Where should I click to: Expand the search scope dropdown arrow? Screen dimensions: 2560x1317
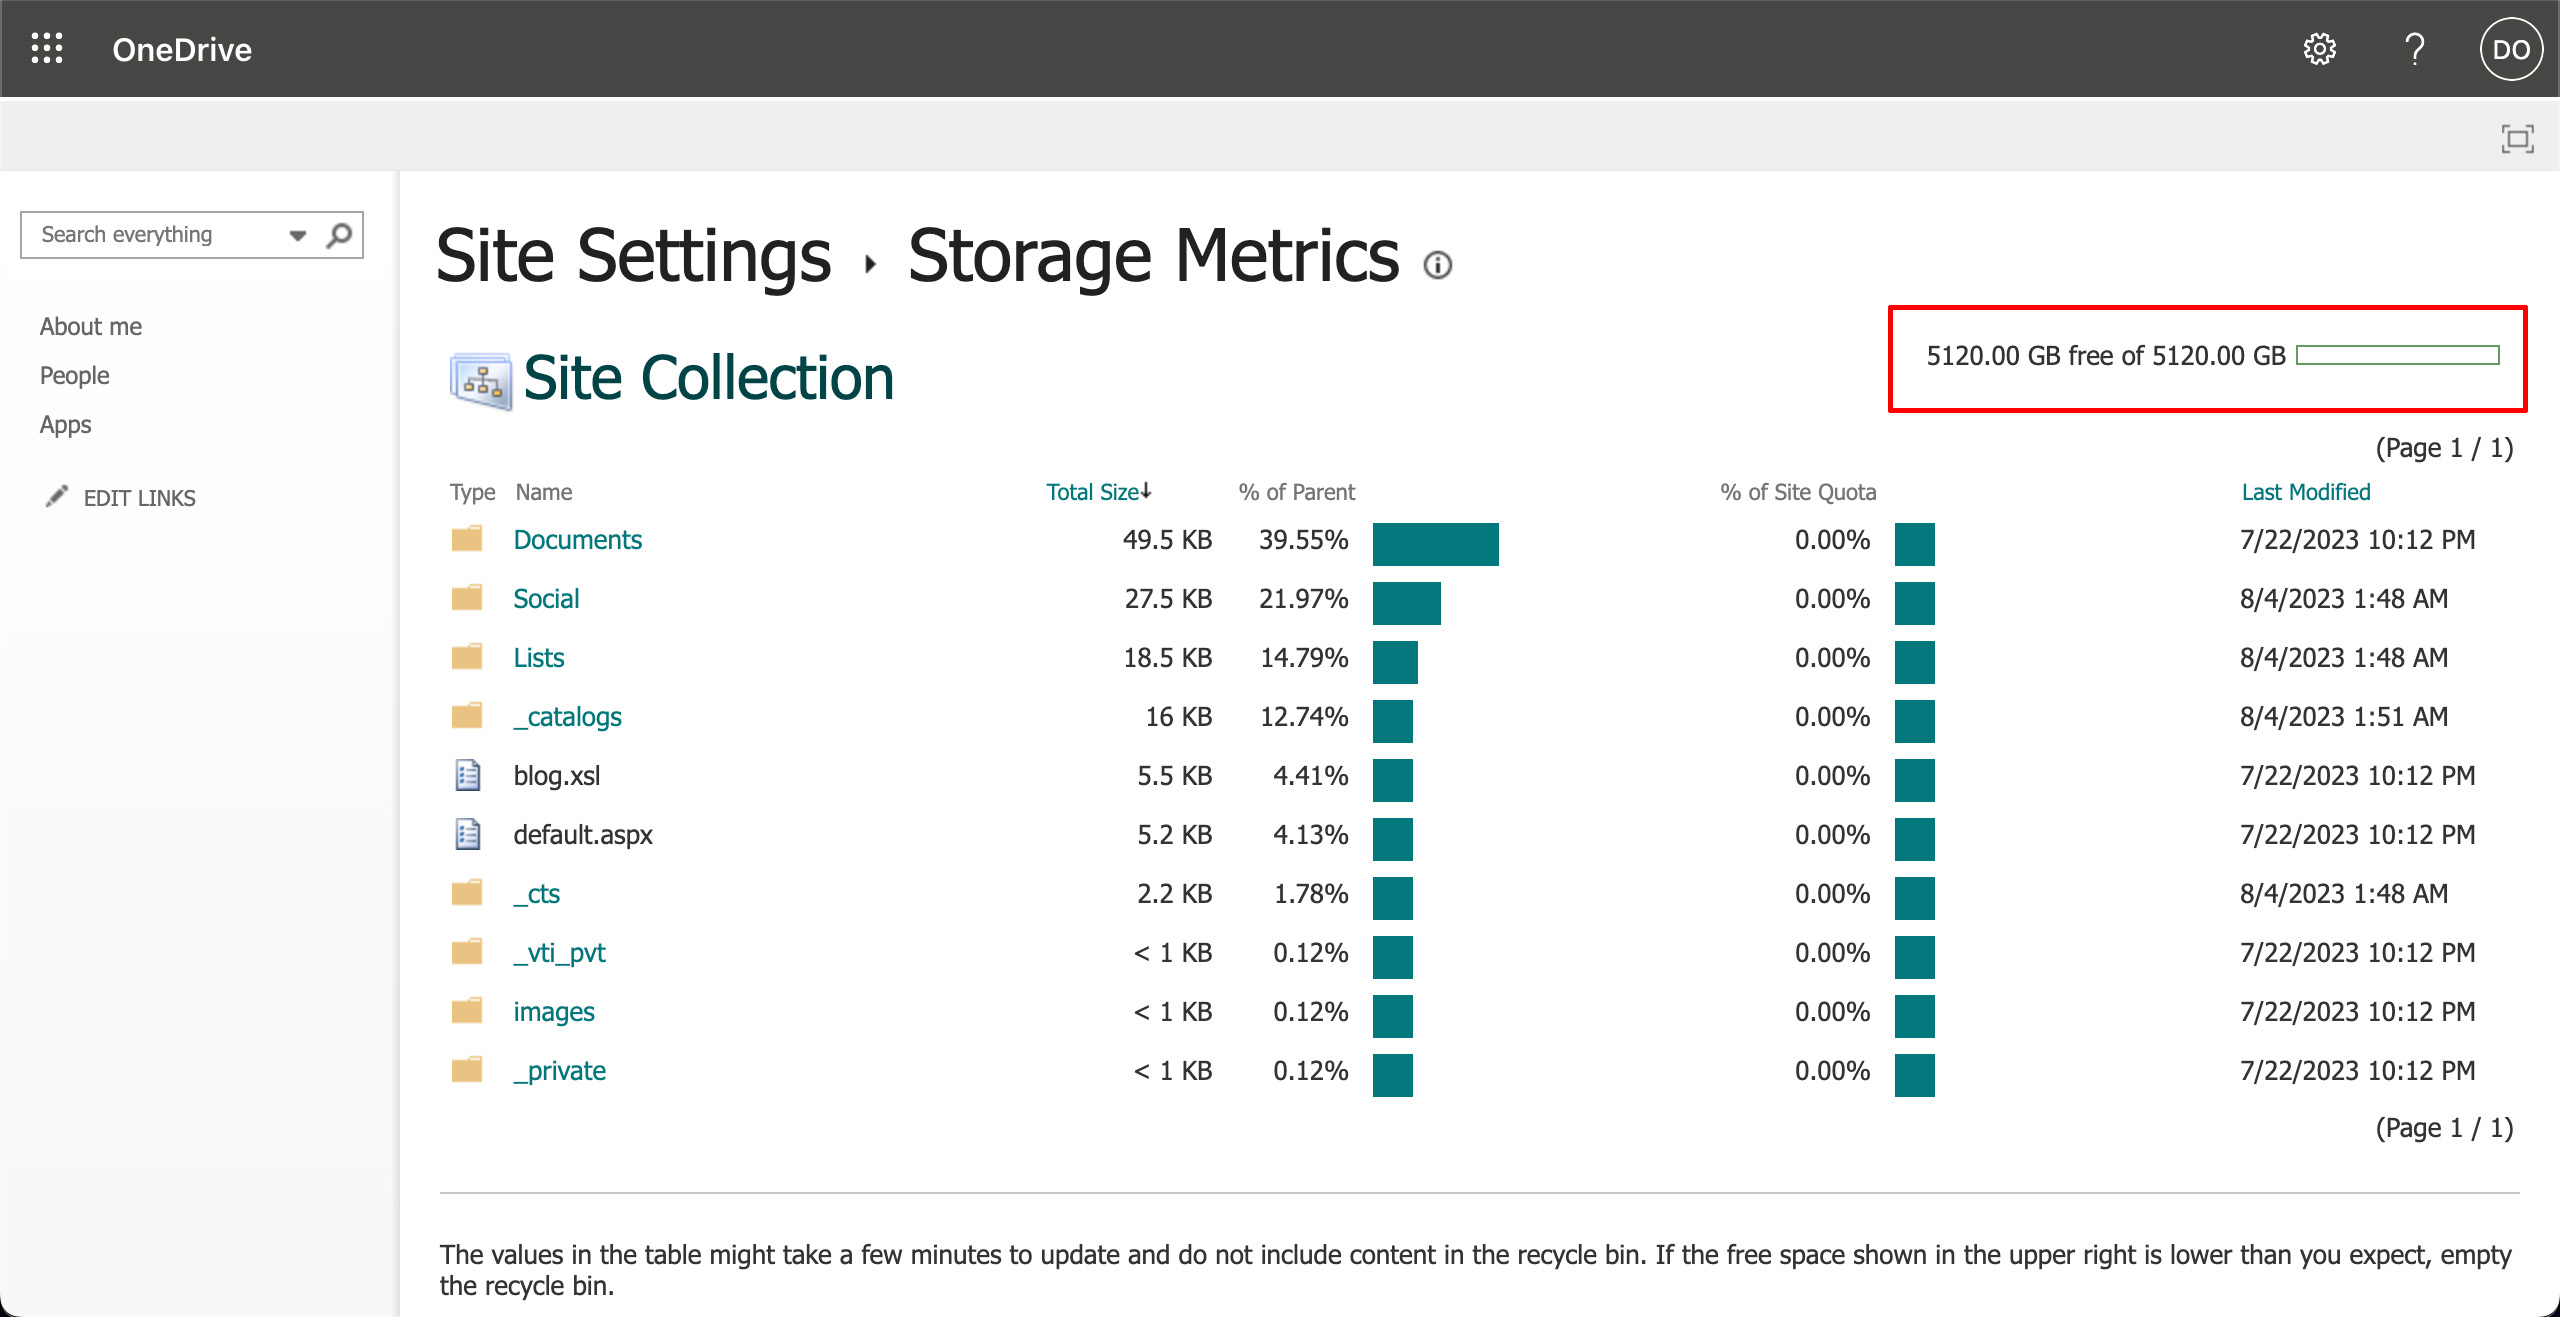coord(297,236)
